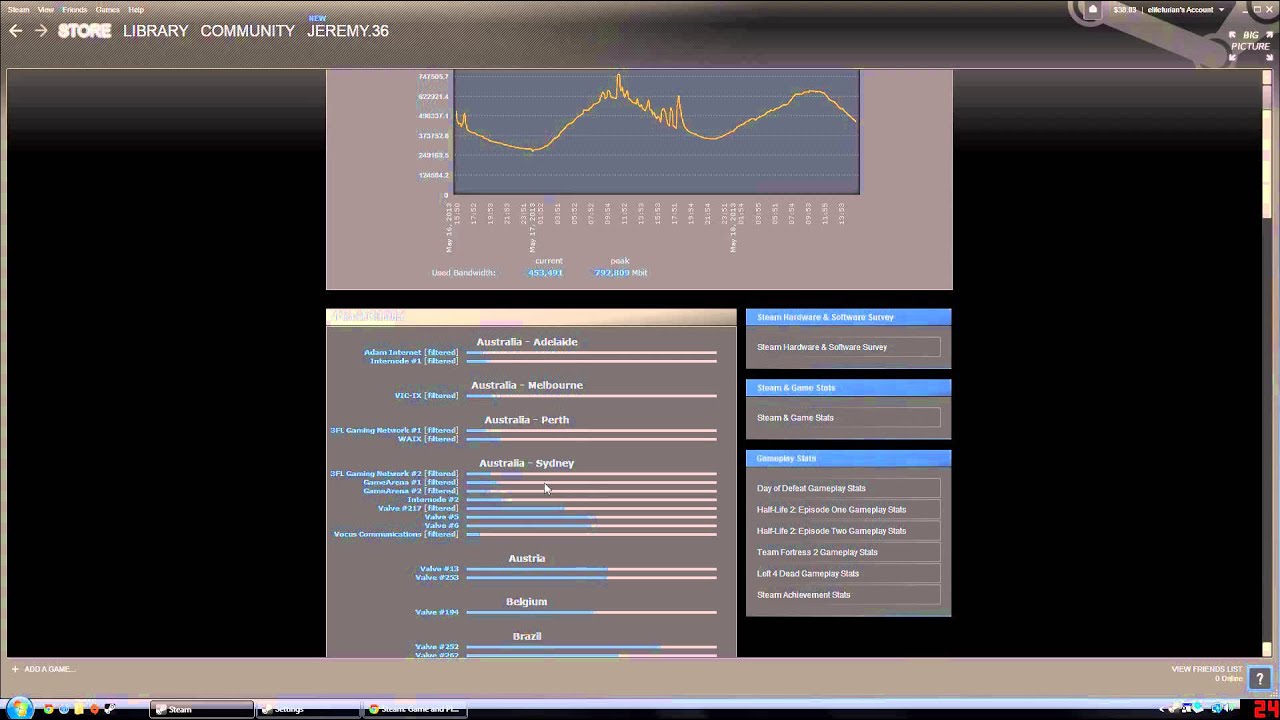Image resolution: width=1280 pixels, height=720 pixels.
Task: Open Team Fortress 2 Gameplay Stats
Action: [x=848, y=552]
